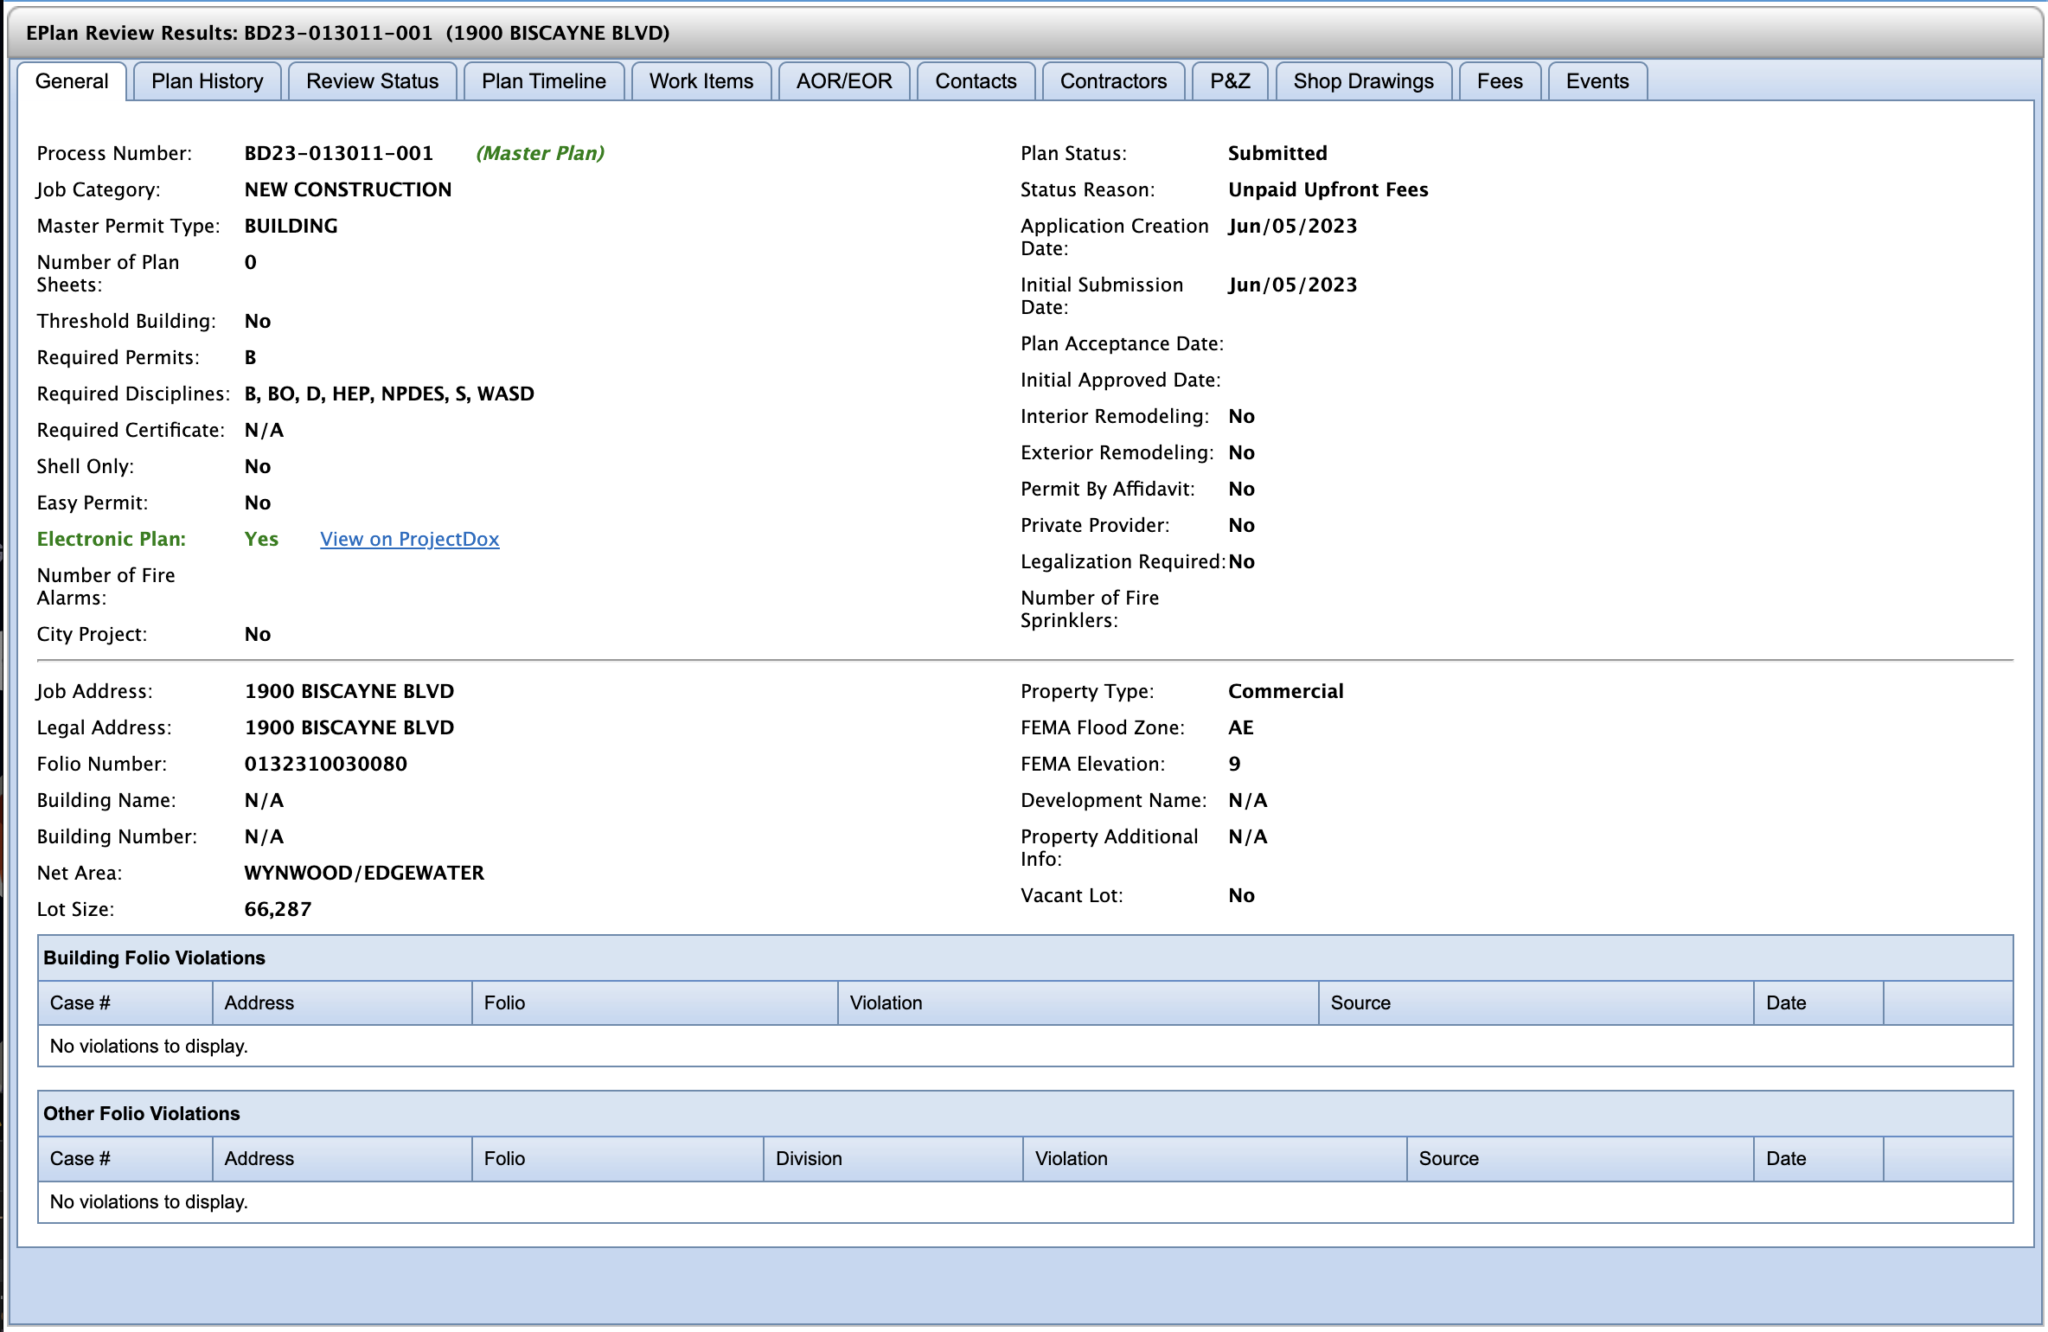Click Date header in Building Folio Violations table
This screenshot has width=2048, height=1332.
pos(1785,1003)
